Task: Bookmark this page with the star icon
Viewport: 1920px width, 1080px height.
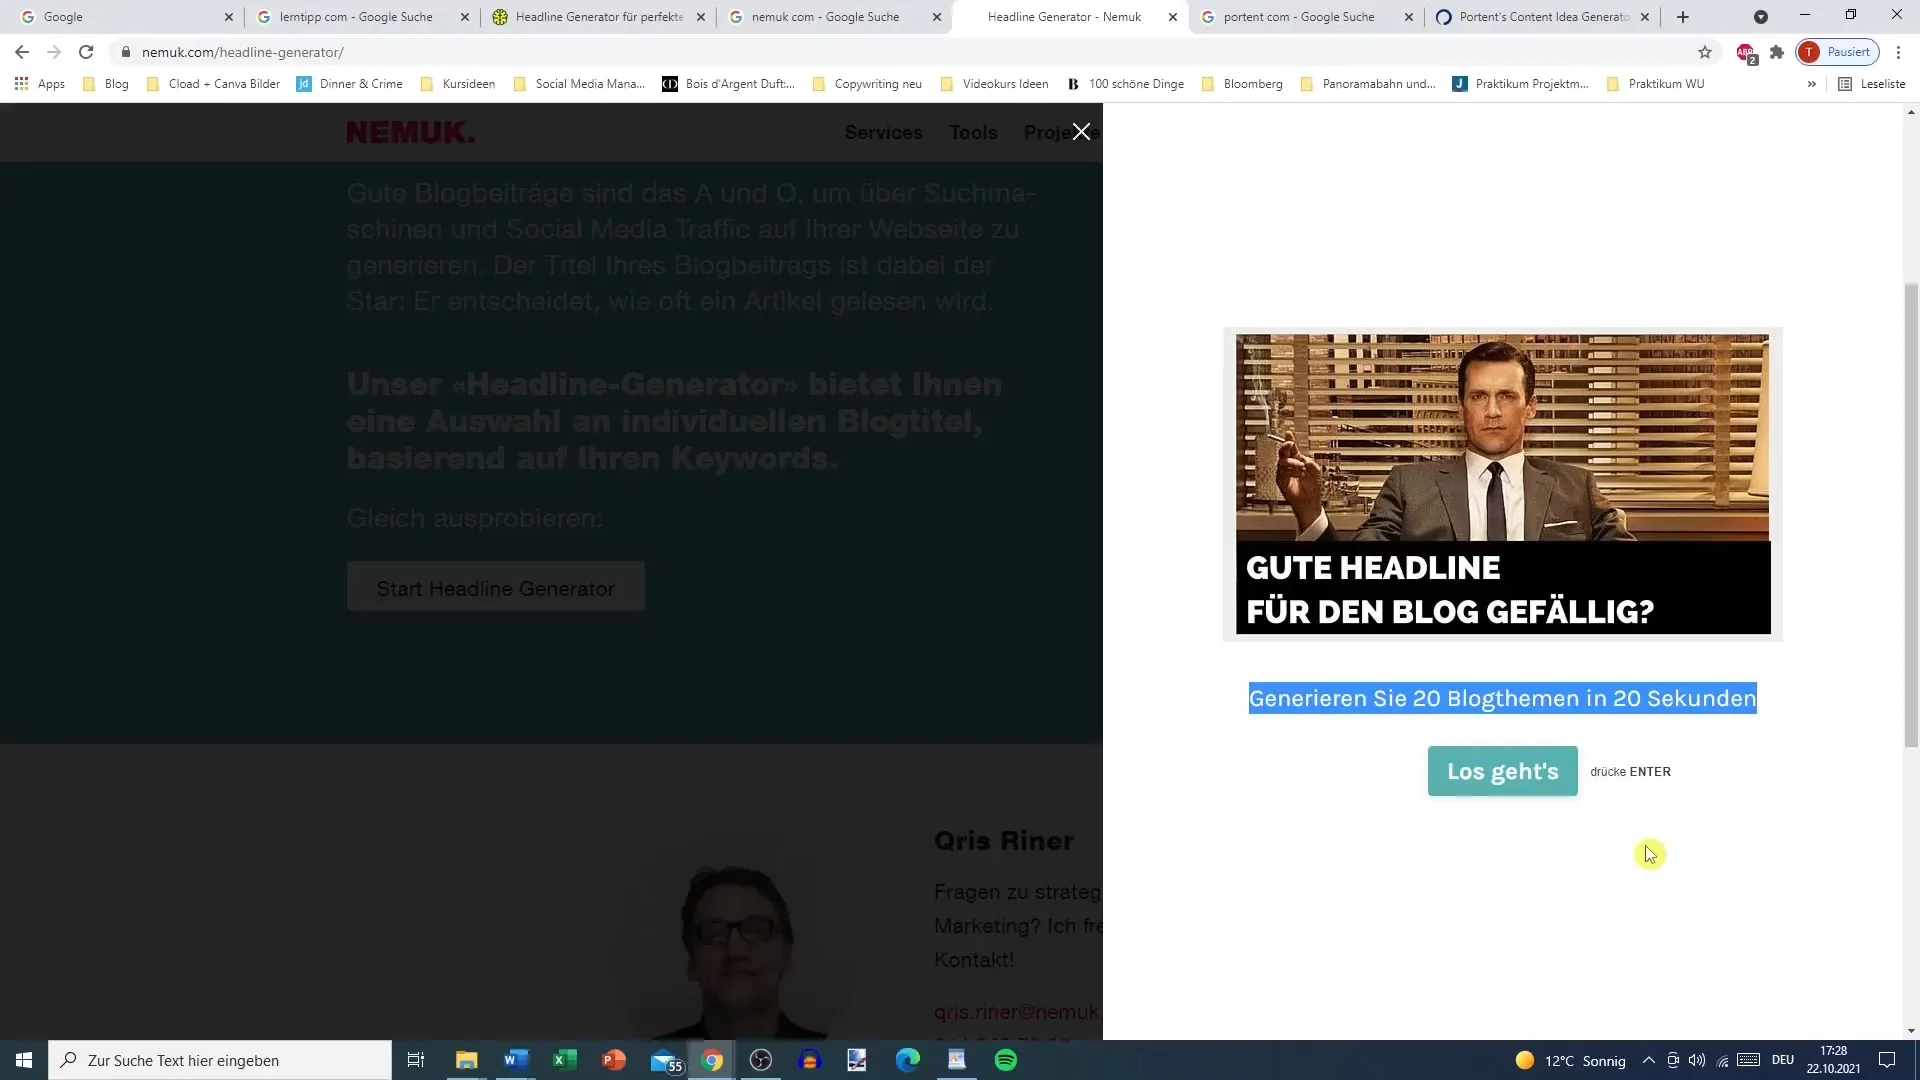Action: (x=1705, y=52)
